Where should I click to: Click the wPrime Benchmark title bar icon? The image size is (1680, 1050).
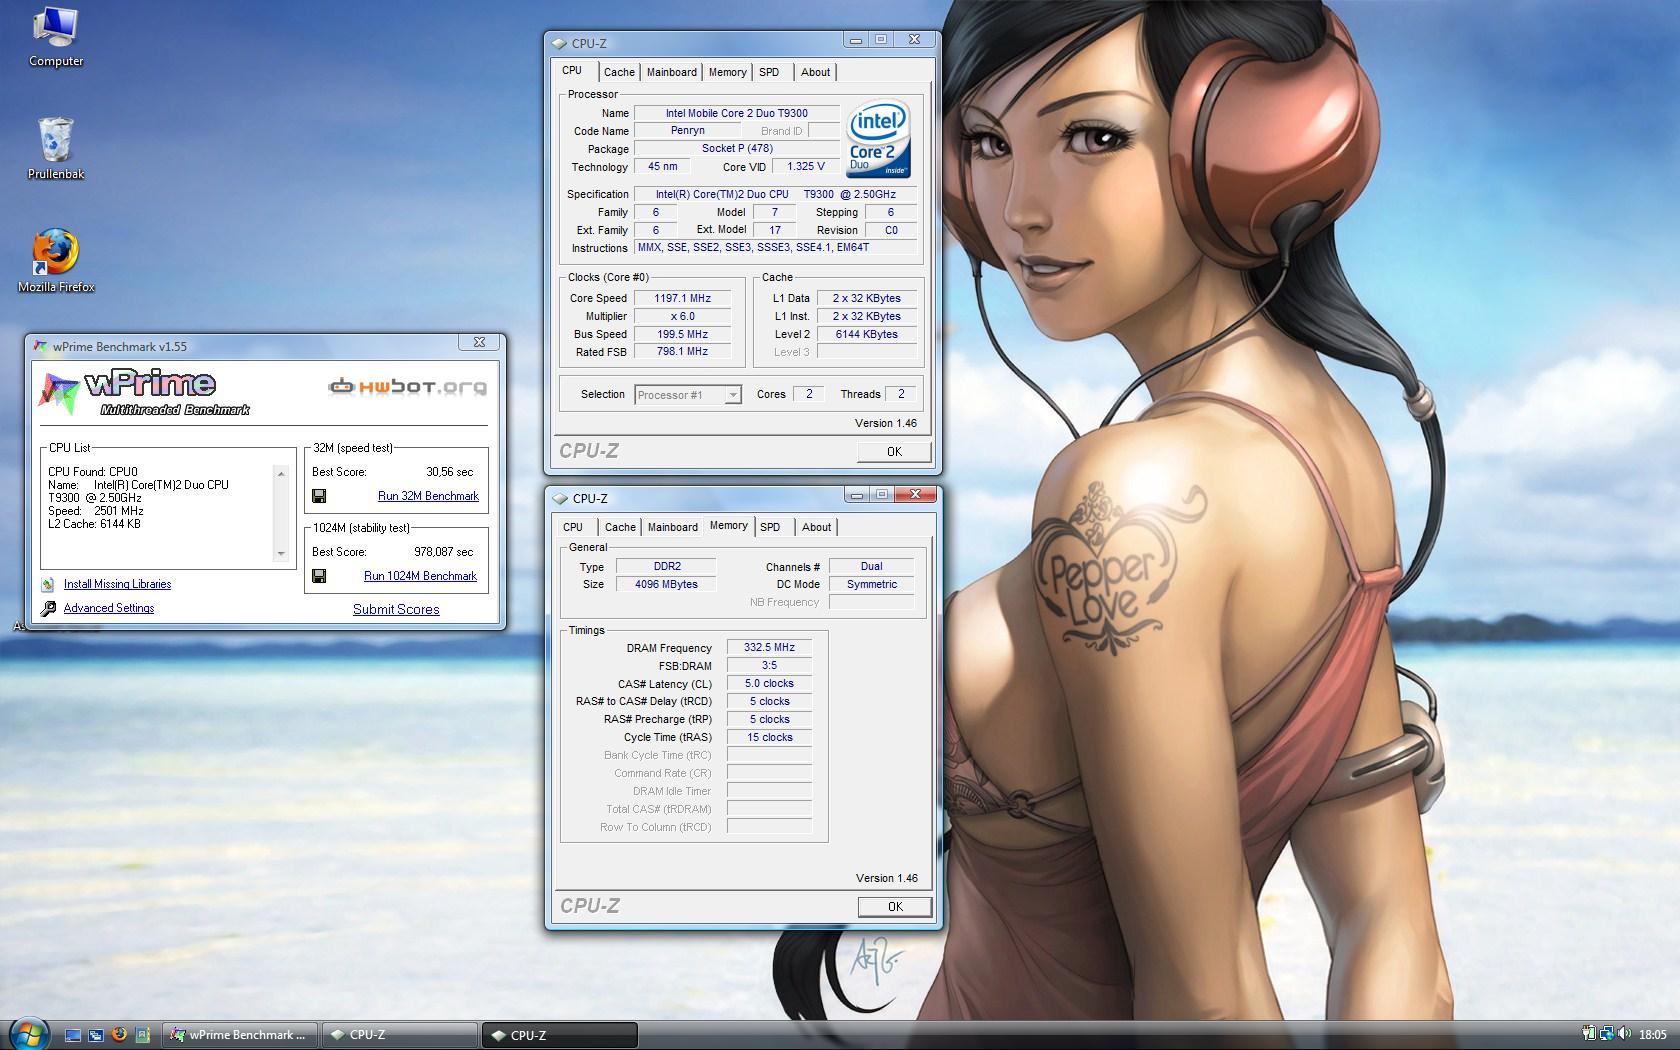[40, 346]
